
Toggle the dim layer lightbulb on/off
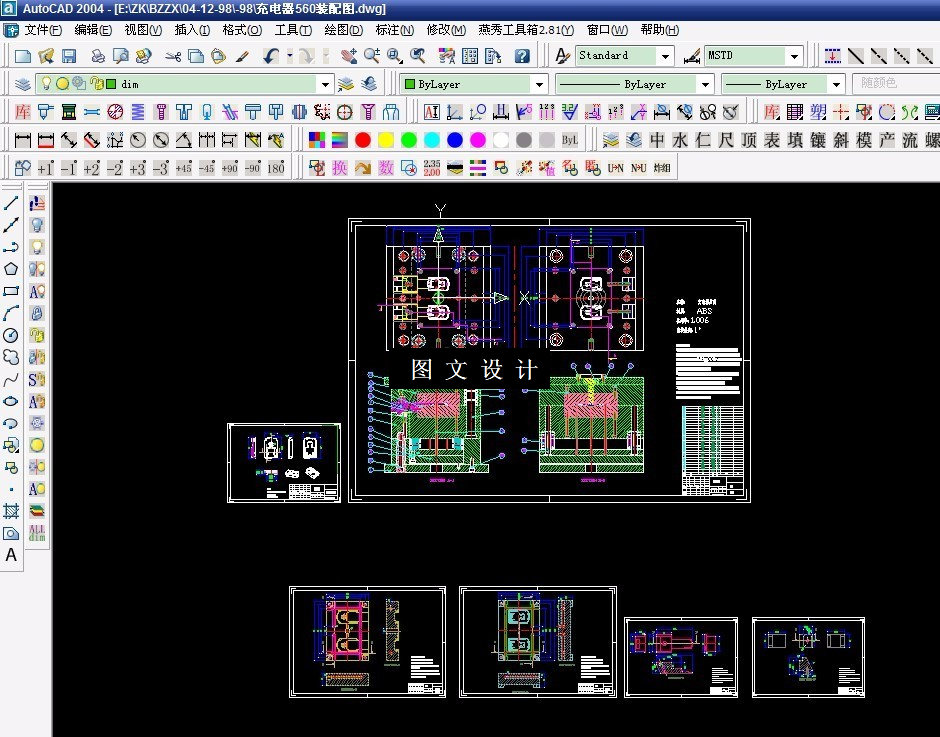pyautogui.click(x=46, y=83)
